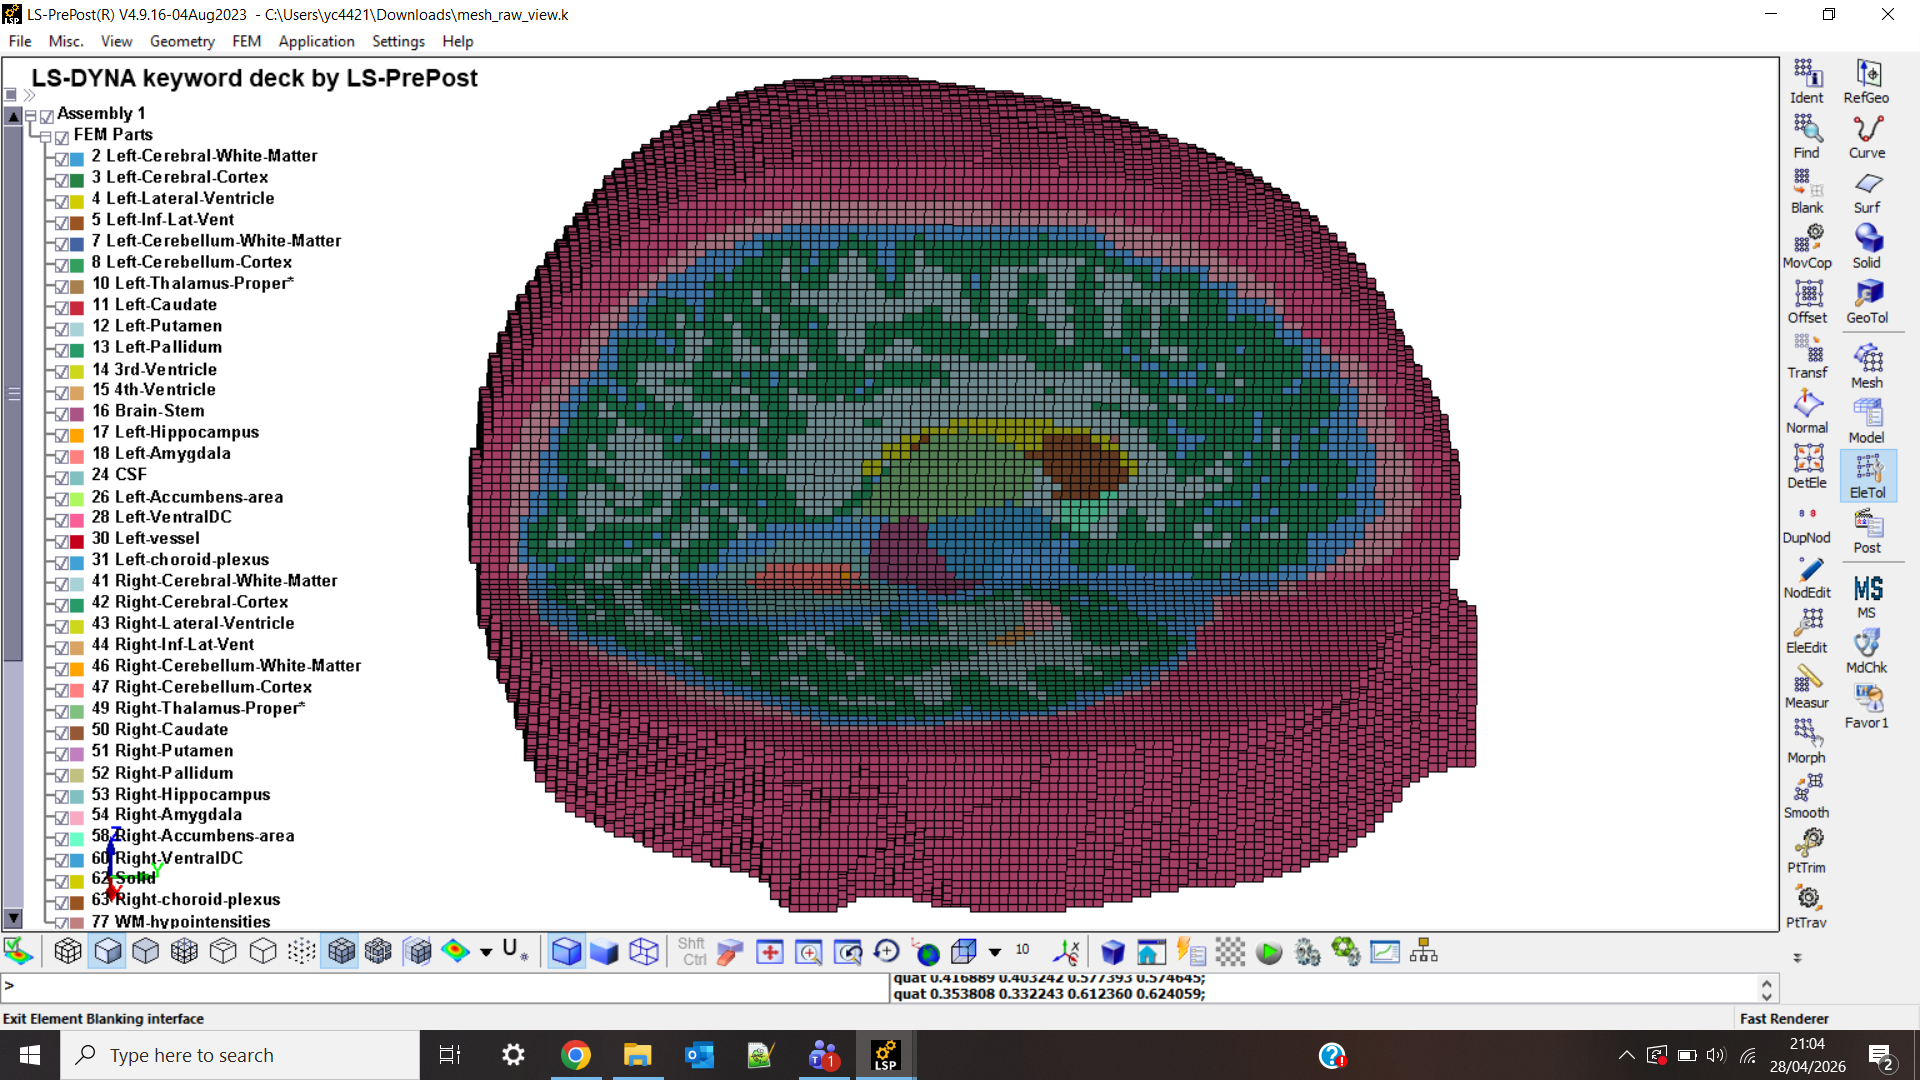Click the eraser clear-selection icon
Screen dimensions: 1920x1080
coord(730,952)
